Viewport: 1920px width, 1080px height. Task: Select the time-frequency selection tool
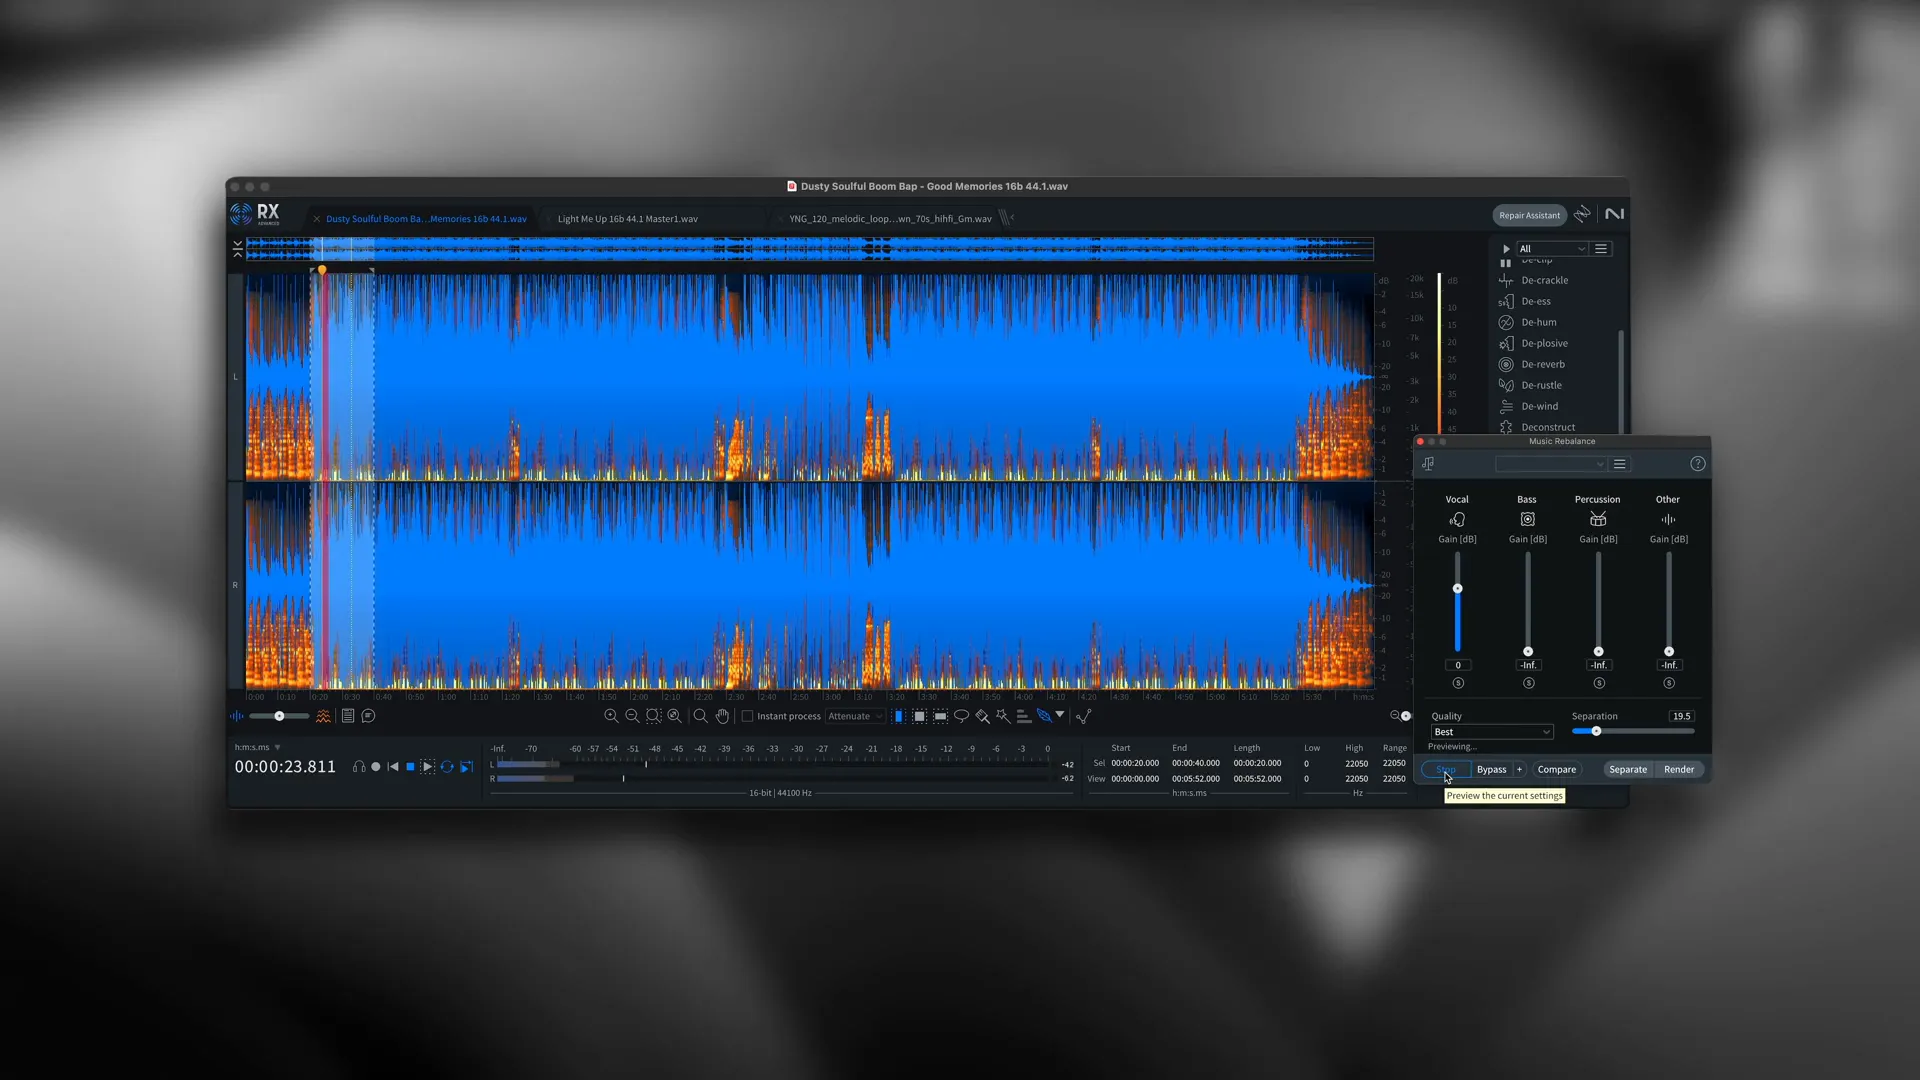point(919,716)
